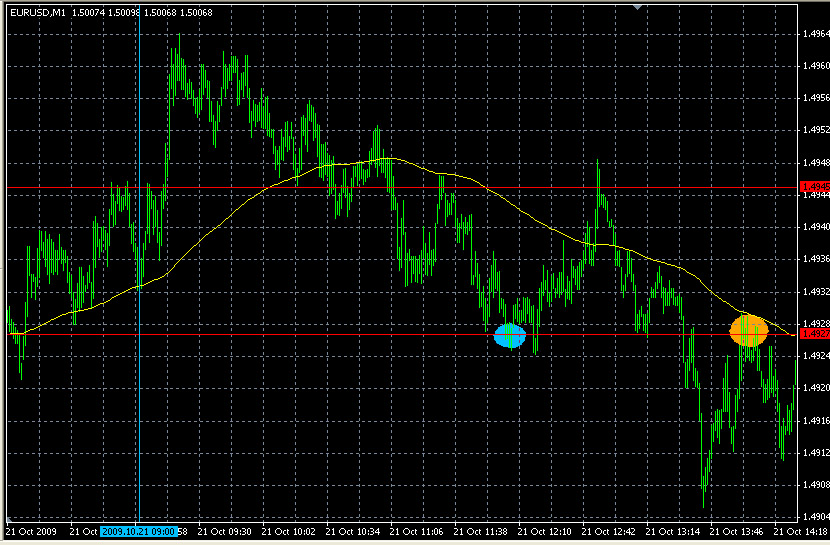This screenshot has height=545, width=830.
Task: Select the blue ellipse on the chart
Action: (x=509, y=337)
